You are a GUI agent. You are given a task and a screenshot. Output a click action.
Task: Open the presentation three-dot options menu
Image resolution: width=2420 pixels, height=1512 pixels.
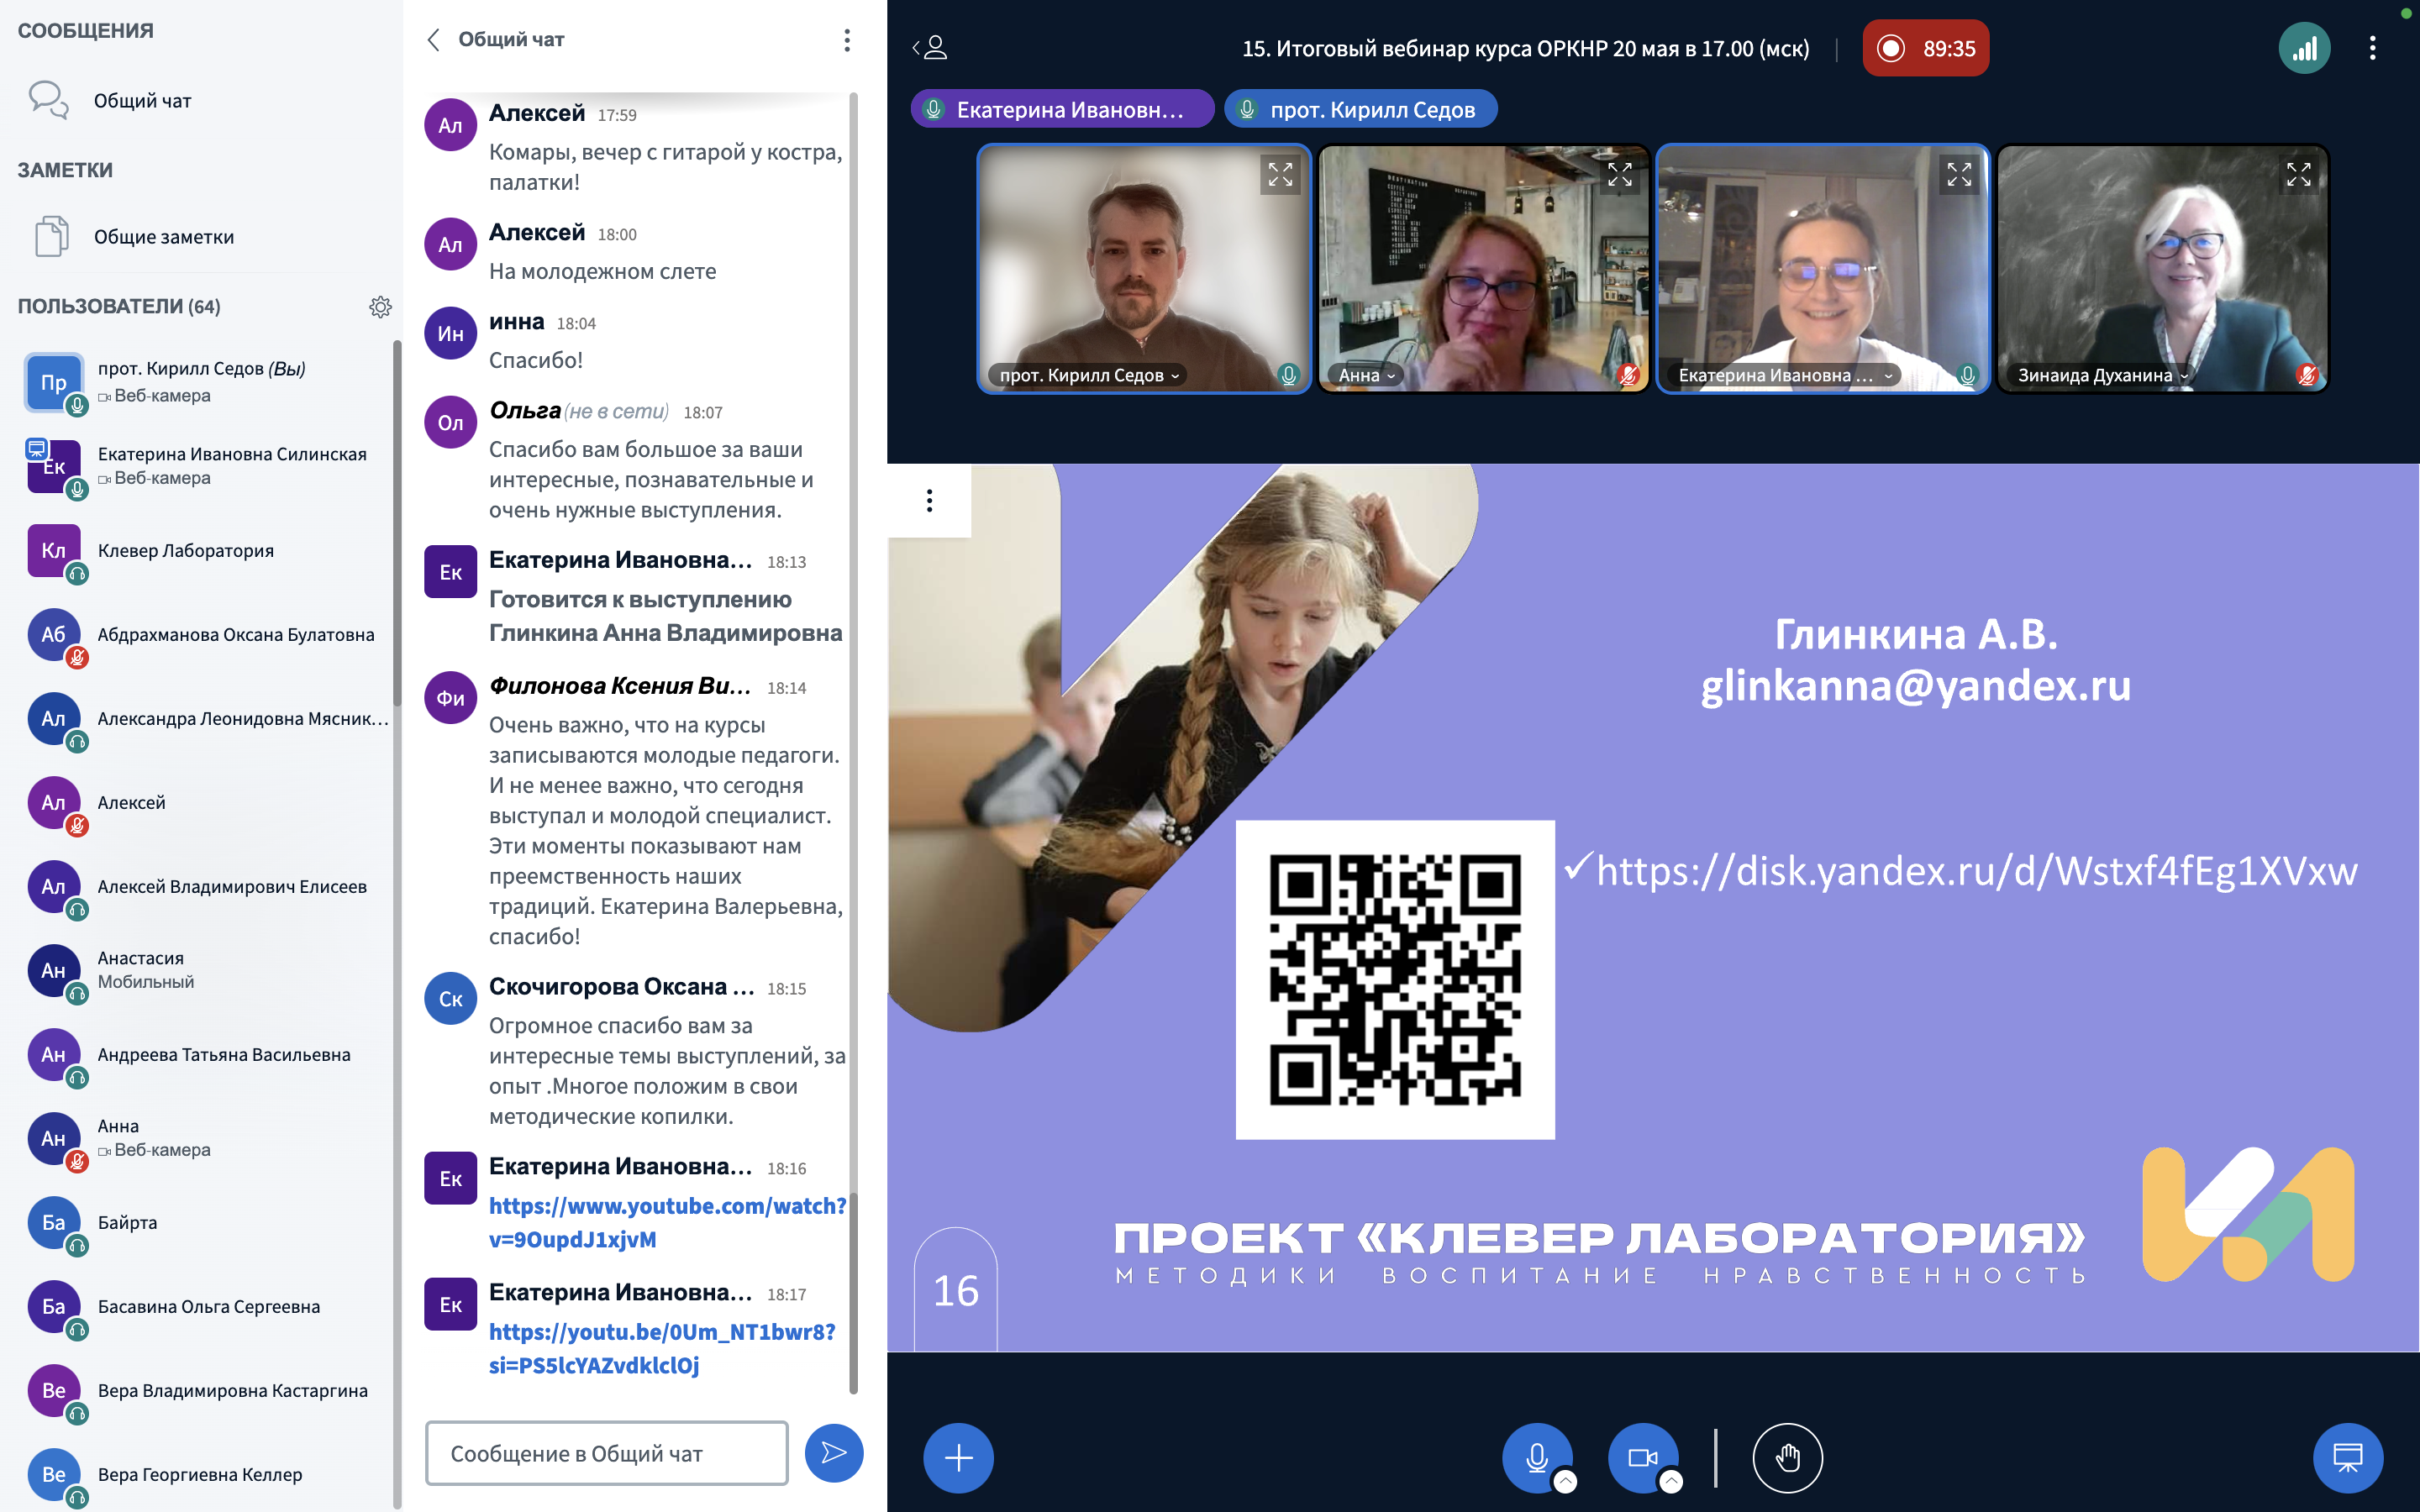(929, 500)
